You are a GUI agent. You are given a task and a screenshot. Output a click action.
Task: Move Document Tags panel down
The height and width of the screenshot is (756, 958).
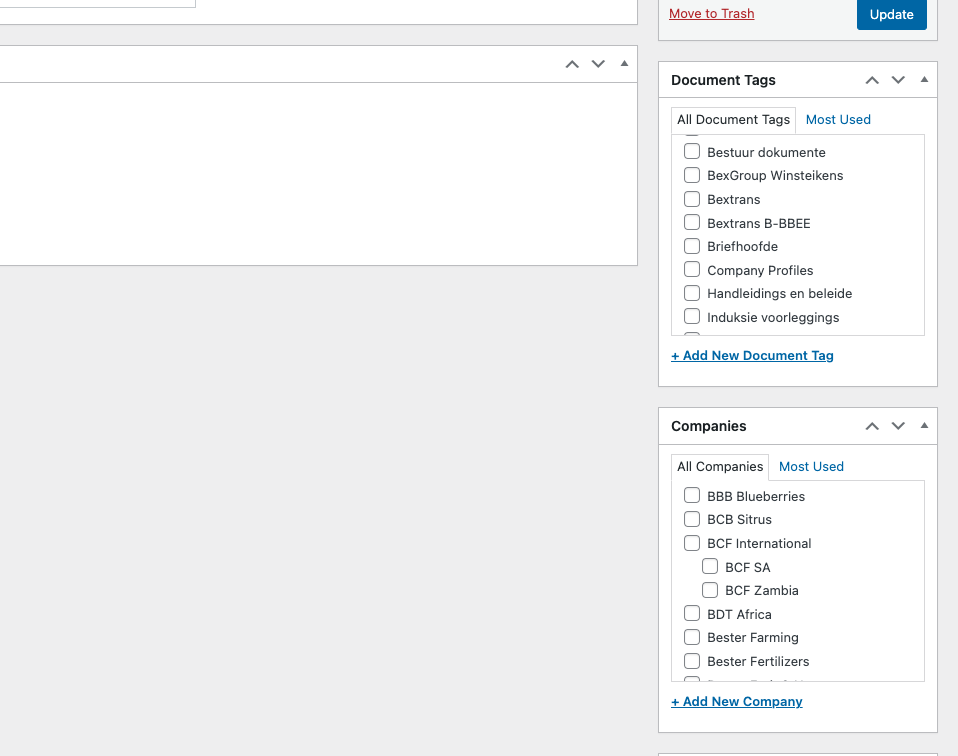click(898, 80)
